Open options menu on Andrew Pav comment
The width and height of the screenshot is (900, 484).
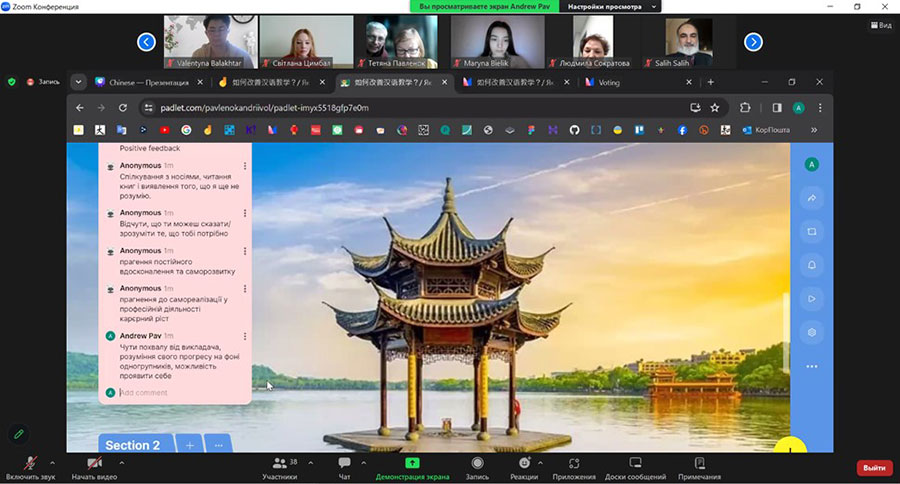tap(245, 336)
